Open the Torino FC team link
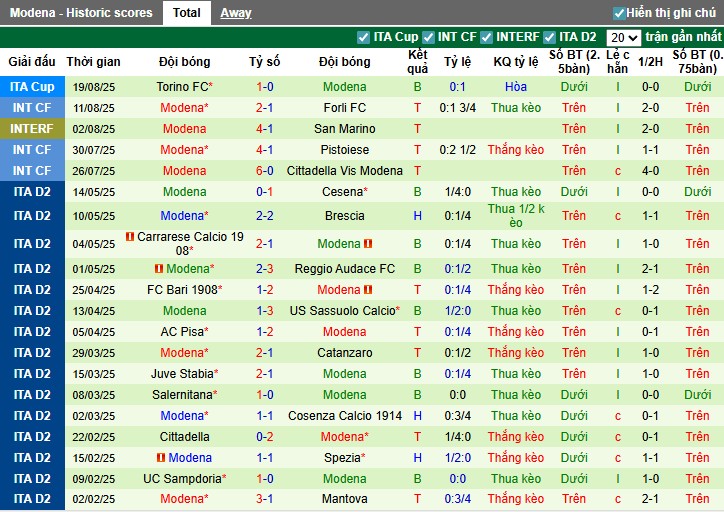The width and height of the screenshot is (724, 512). 185,87
